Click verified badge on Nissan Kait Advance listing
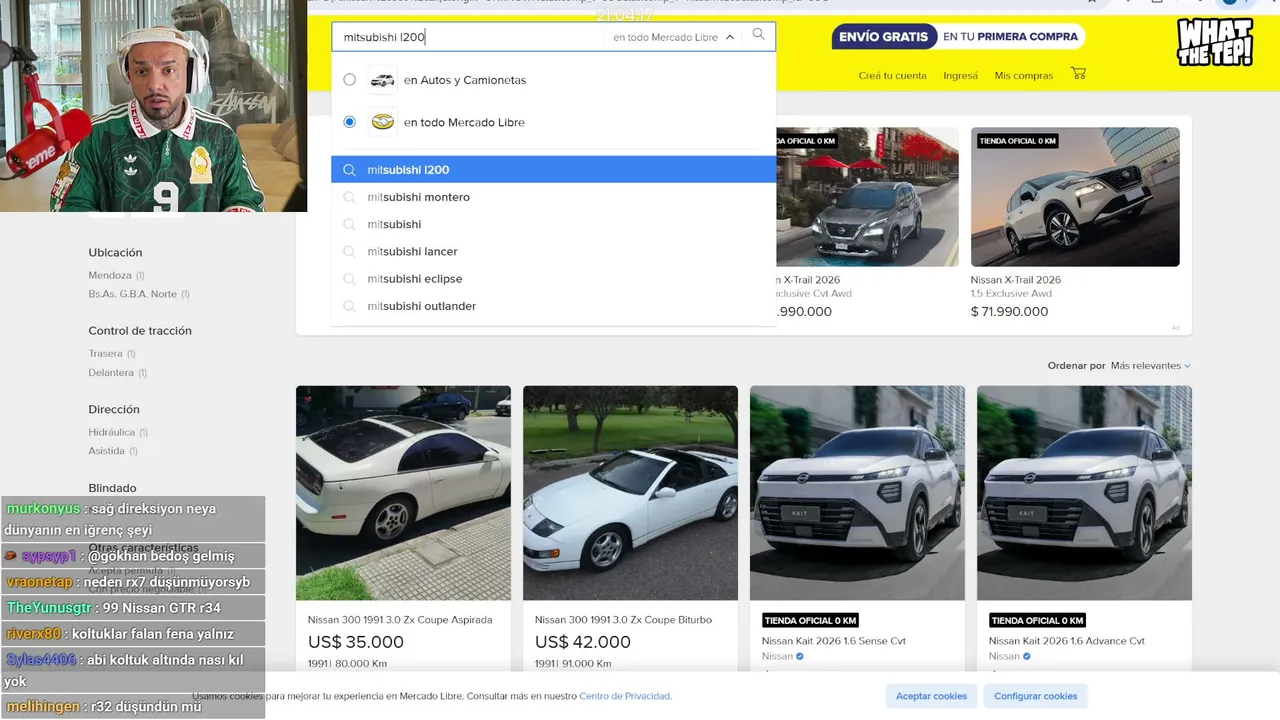The image size is (1280, 720). click(1027, 657)
